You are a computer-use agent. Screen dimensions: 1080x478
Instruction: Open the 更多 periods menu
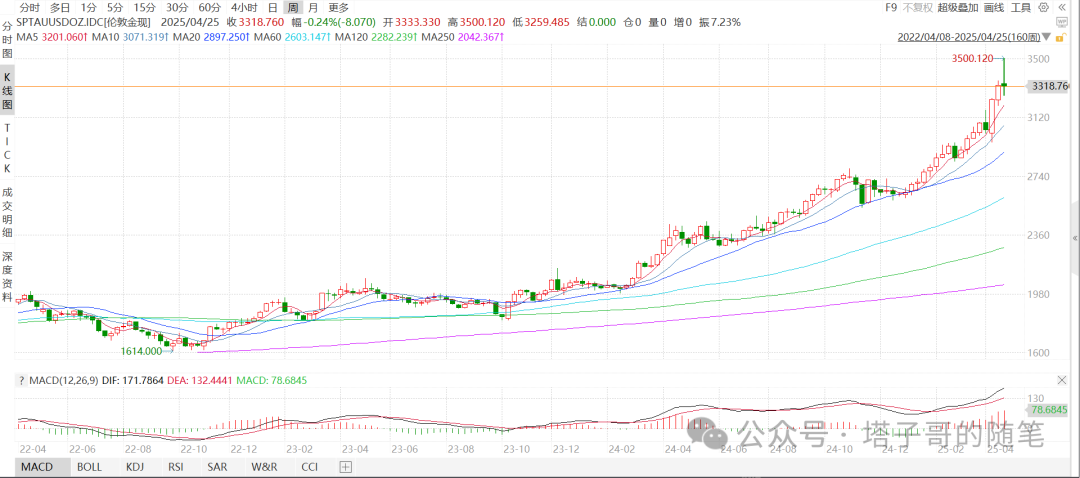(x=339, y=8)
